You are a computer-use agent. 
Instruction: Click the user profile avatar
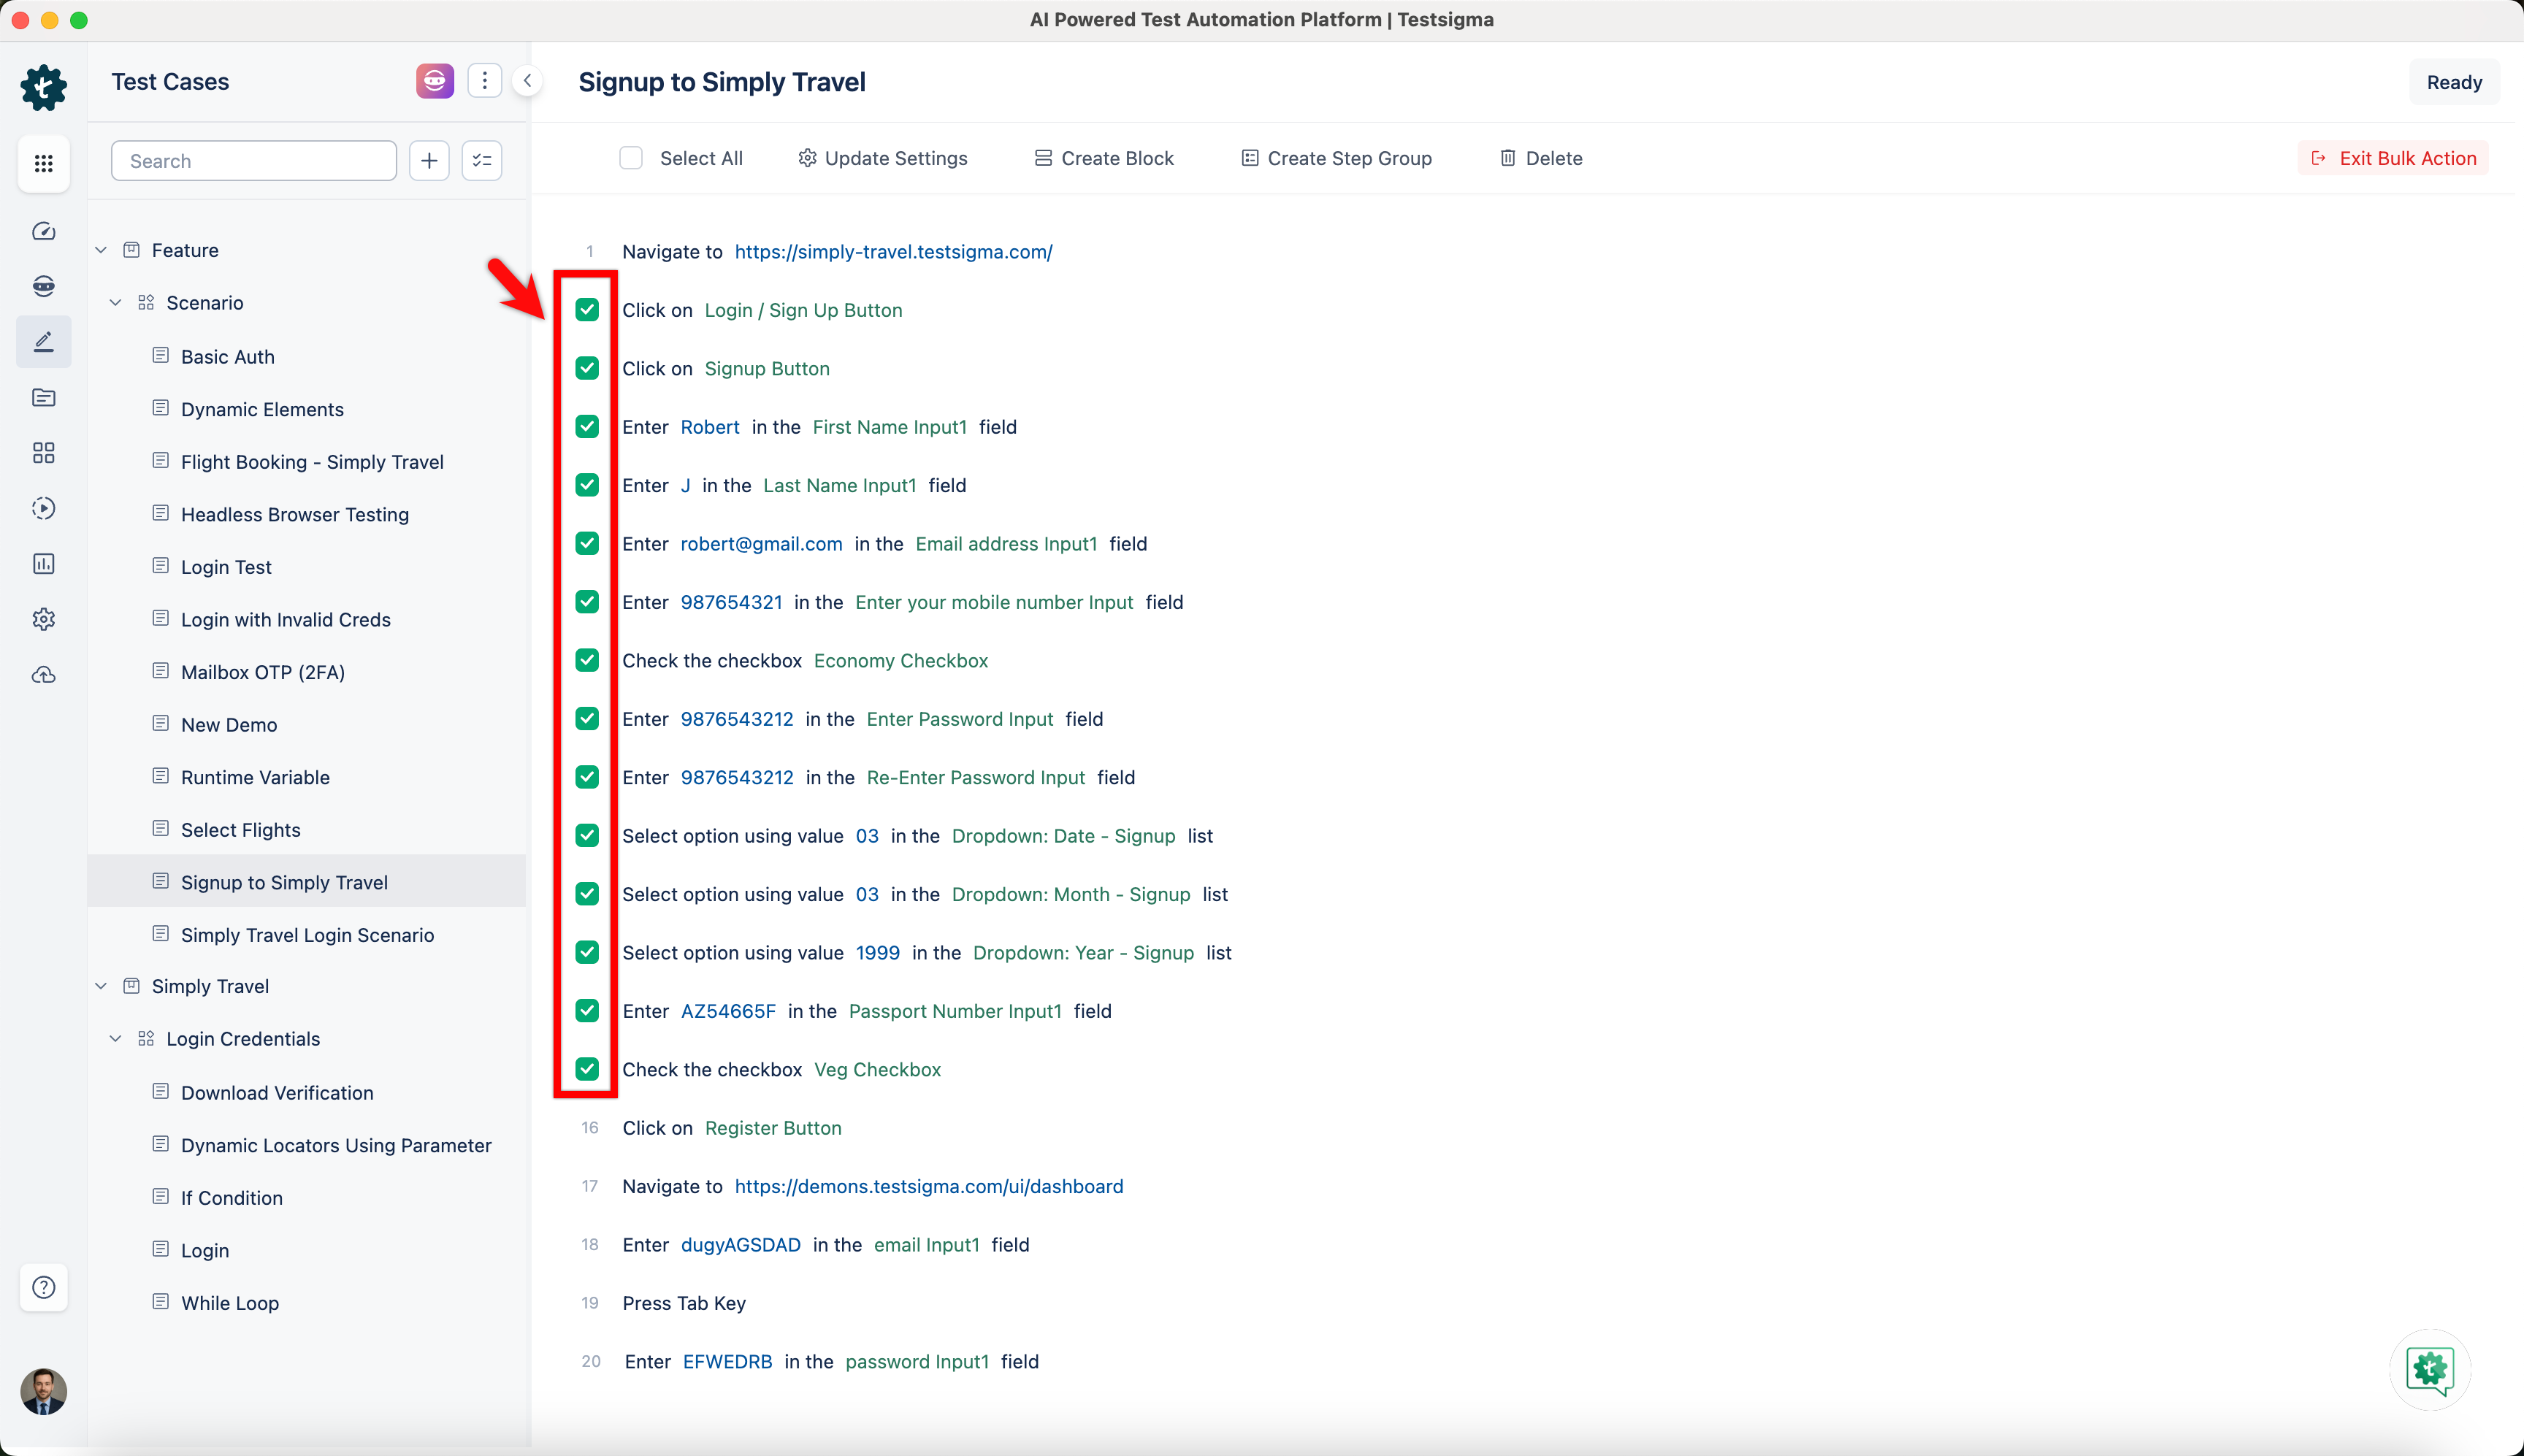point(44,1391)
